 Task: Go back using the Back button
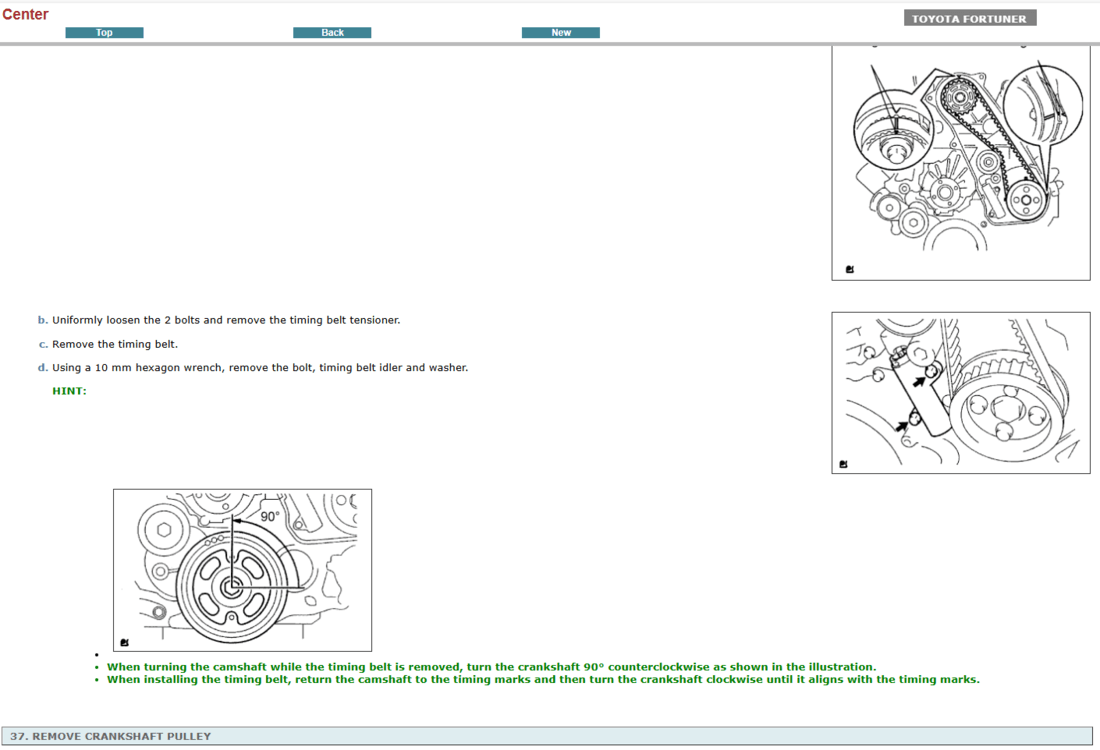(x=332, y=32)
